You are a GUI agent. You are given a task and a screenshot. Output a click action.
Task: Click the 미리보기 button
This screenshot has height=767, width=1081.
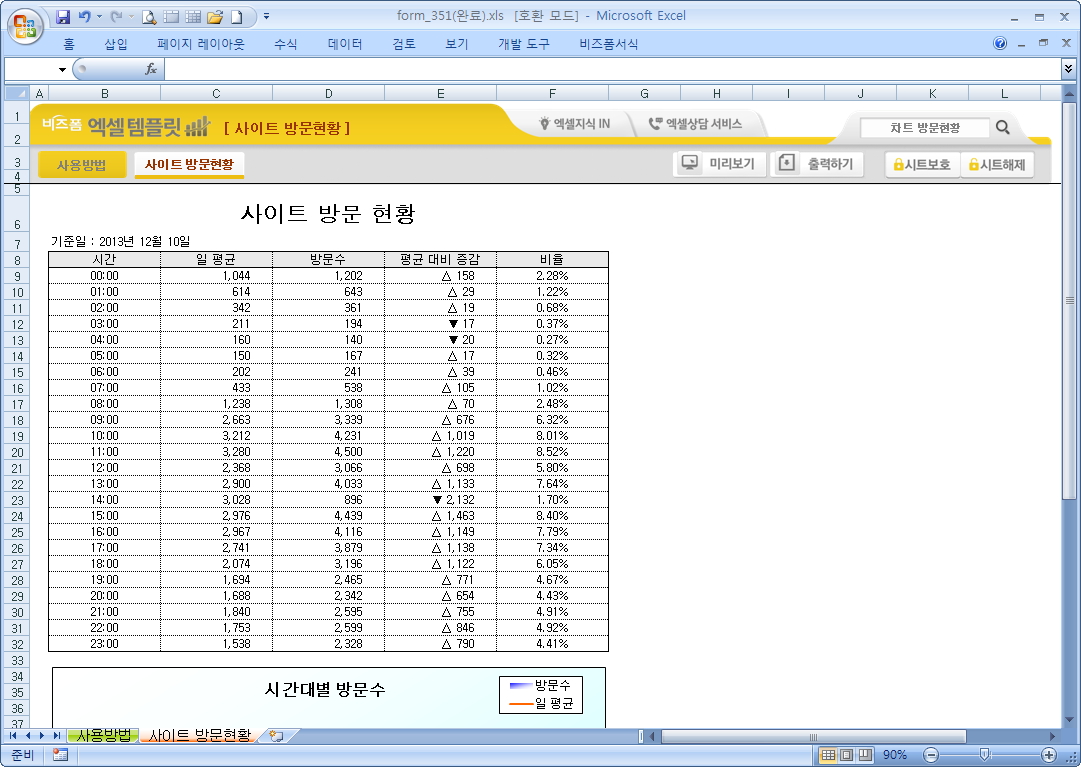[x=720, y=164]
